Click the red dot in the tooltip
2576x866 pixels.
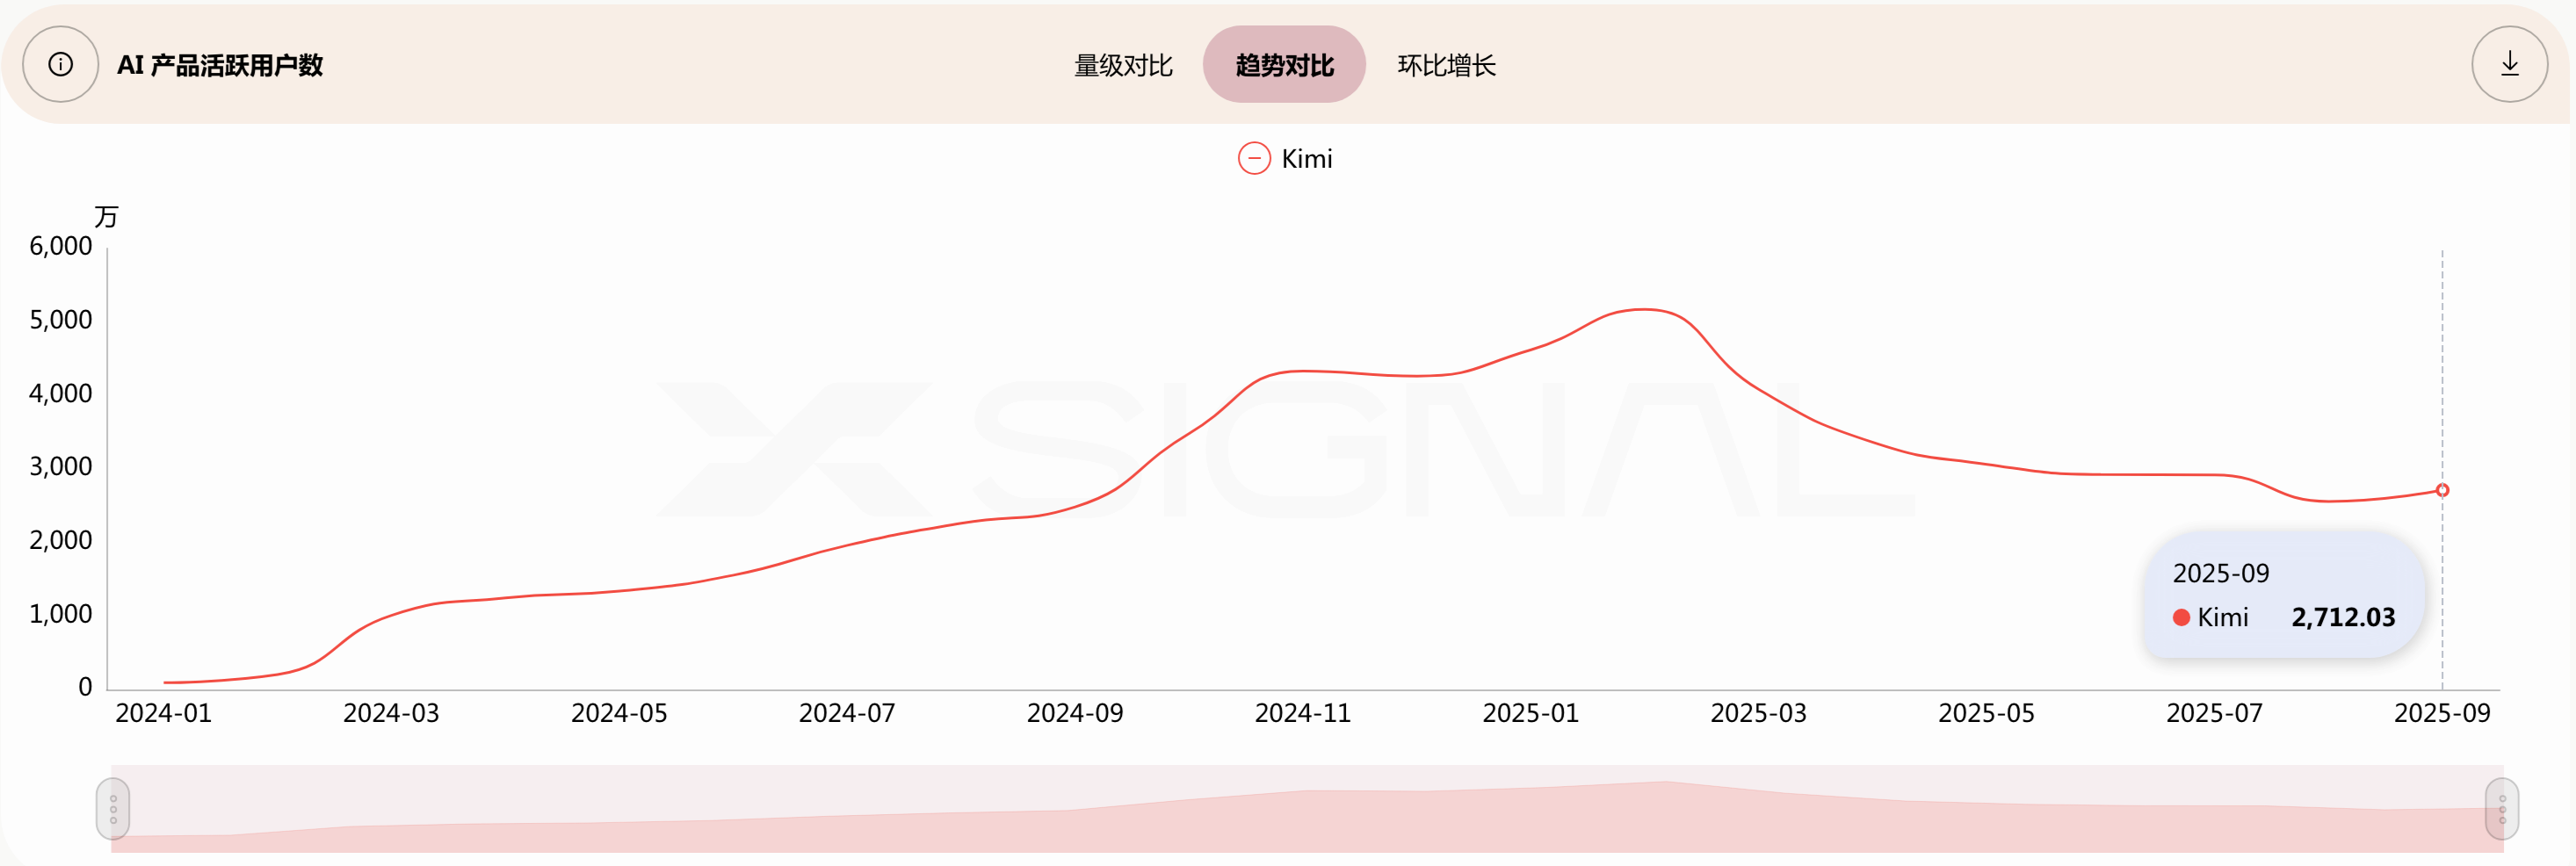tap(2181, 618)
